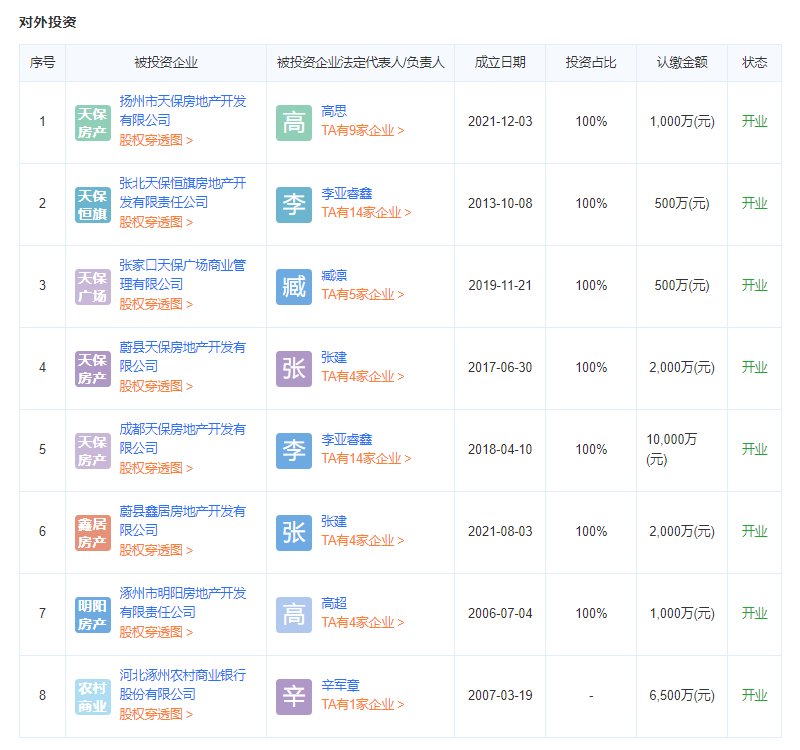Expand 股权穿透图 for 扬州市天保房地产
800x750 pixels.
pos(156,140)
